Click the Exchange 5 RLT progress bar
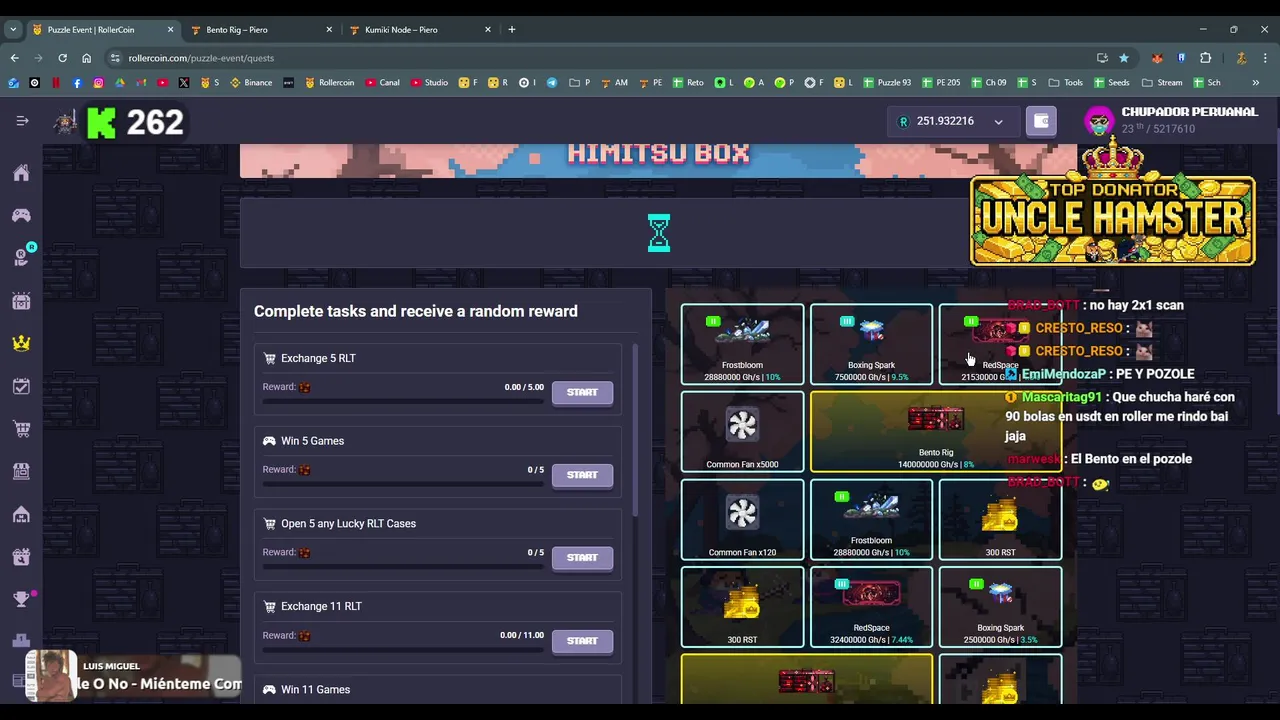Image resolution: width=1280 pixels, height=720 pixels. (403, 402)
